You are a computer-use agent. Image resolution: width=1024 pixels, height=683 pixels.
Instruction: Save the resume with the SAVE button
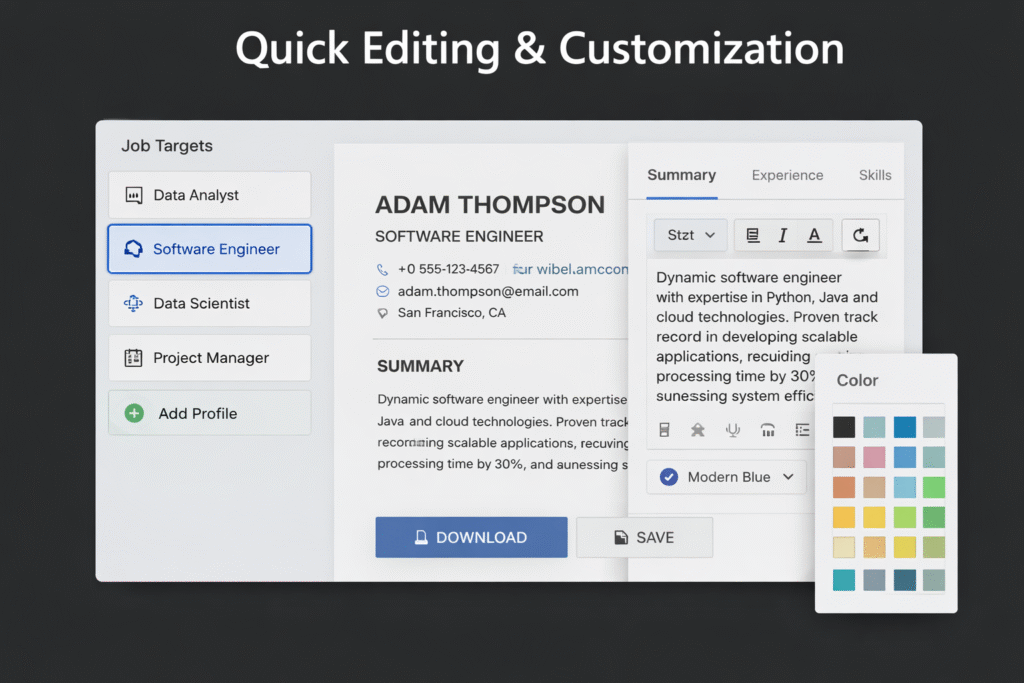pos(644,537)
